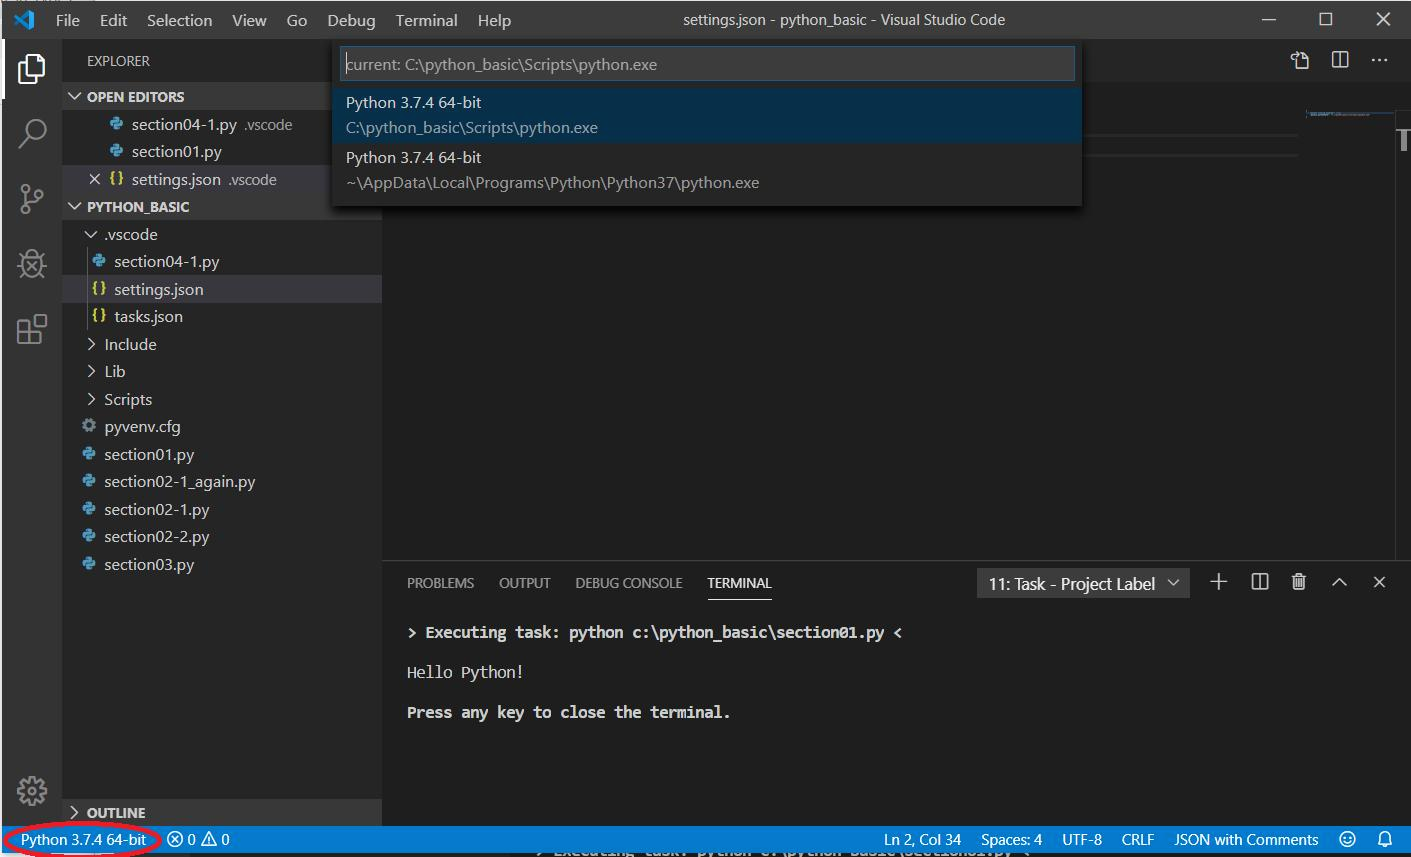Change line ending via CRLF
This screenshot has width=1411, height=857.
(1138, 840)
